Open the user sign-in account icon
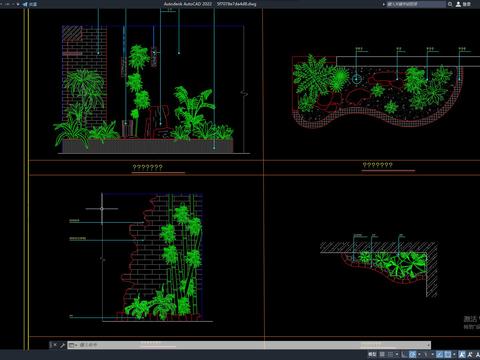The height and width of the screenshot is (360, 480). [x=458, y=4]
